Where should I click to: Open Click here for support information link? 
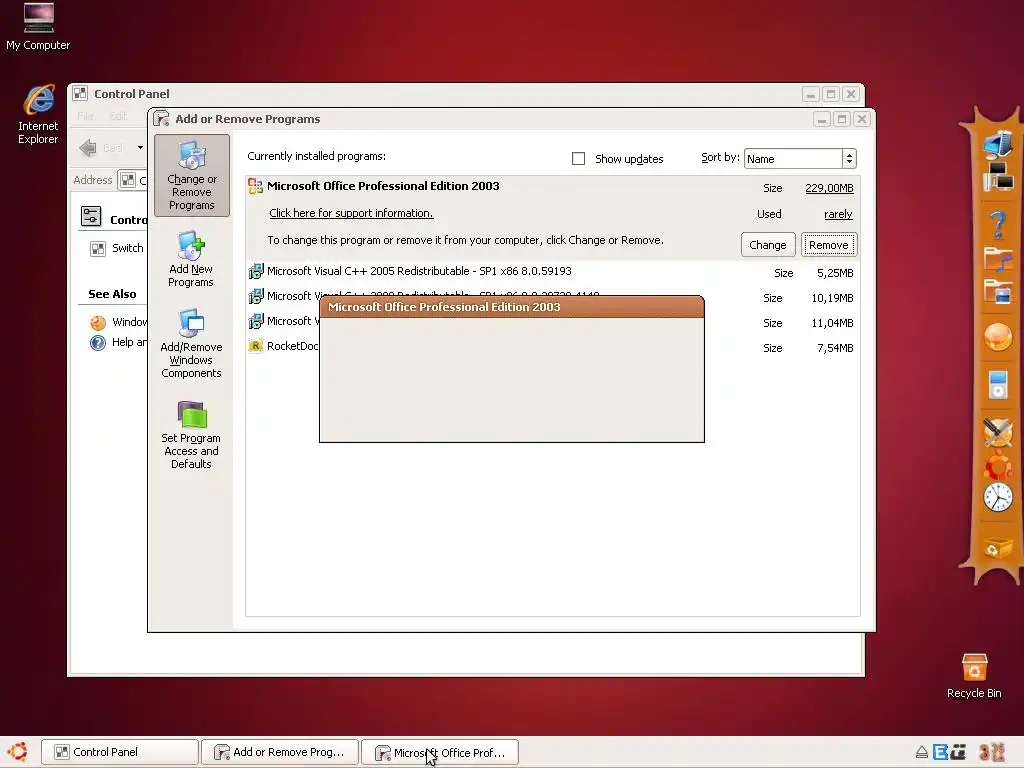pyautogui.click(x=351, y=213)
